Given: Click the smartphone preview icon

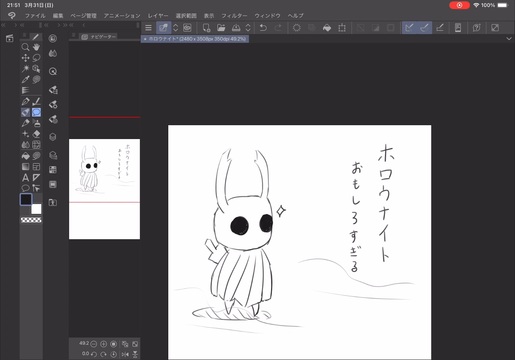Looking at the screenshot, I should pos(458,28).
